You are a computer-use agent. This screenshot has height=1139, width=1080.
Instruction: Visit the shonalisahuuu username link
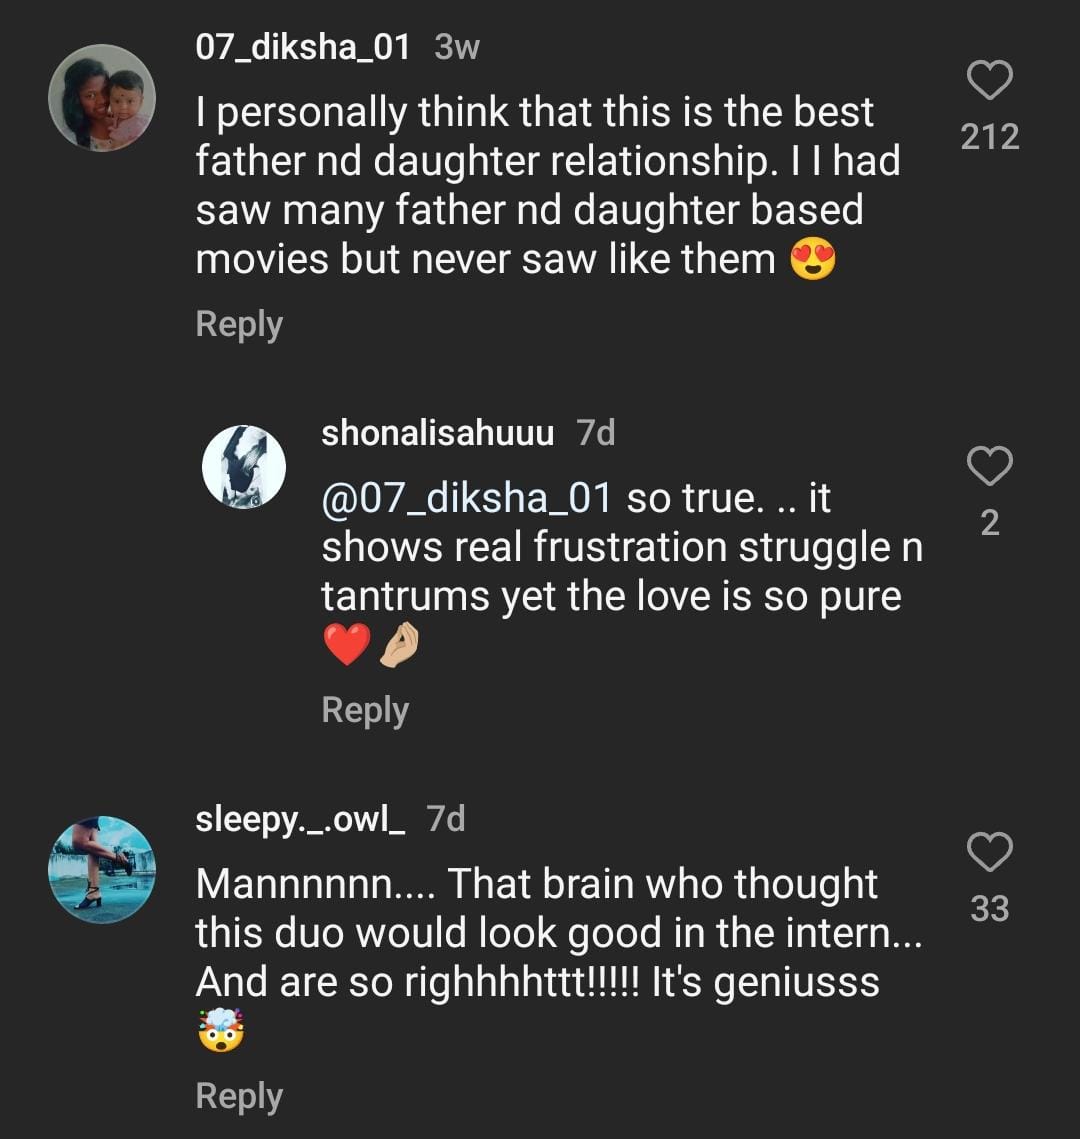(x=437, y=432)
